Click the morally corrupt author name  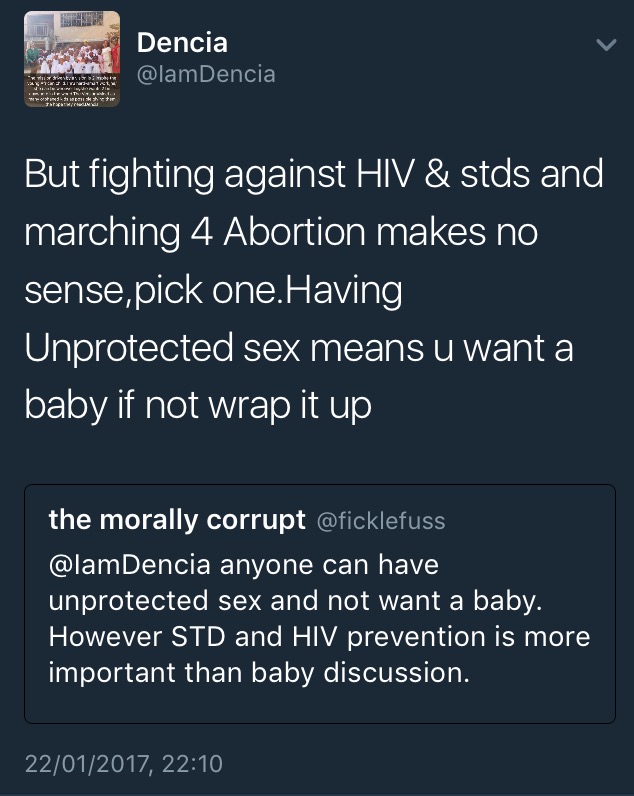(x=177, y=520)
